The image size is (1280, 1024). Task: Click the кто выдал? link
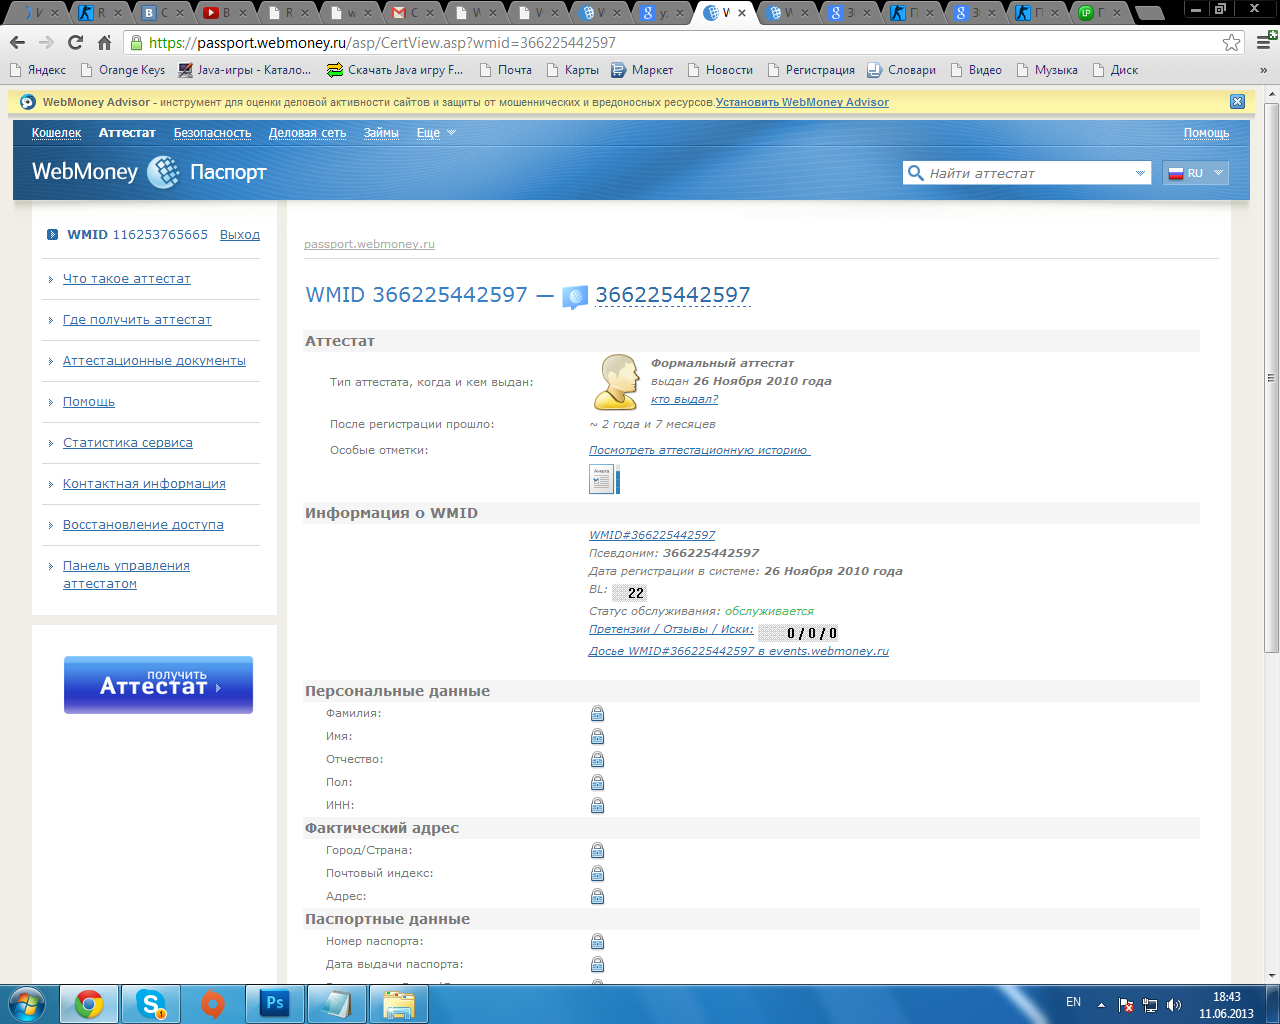[684, 399]
